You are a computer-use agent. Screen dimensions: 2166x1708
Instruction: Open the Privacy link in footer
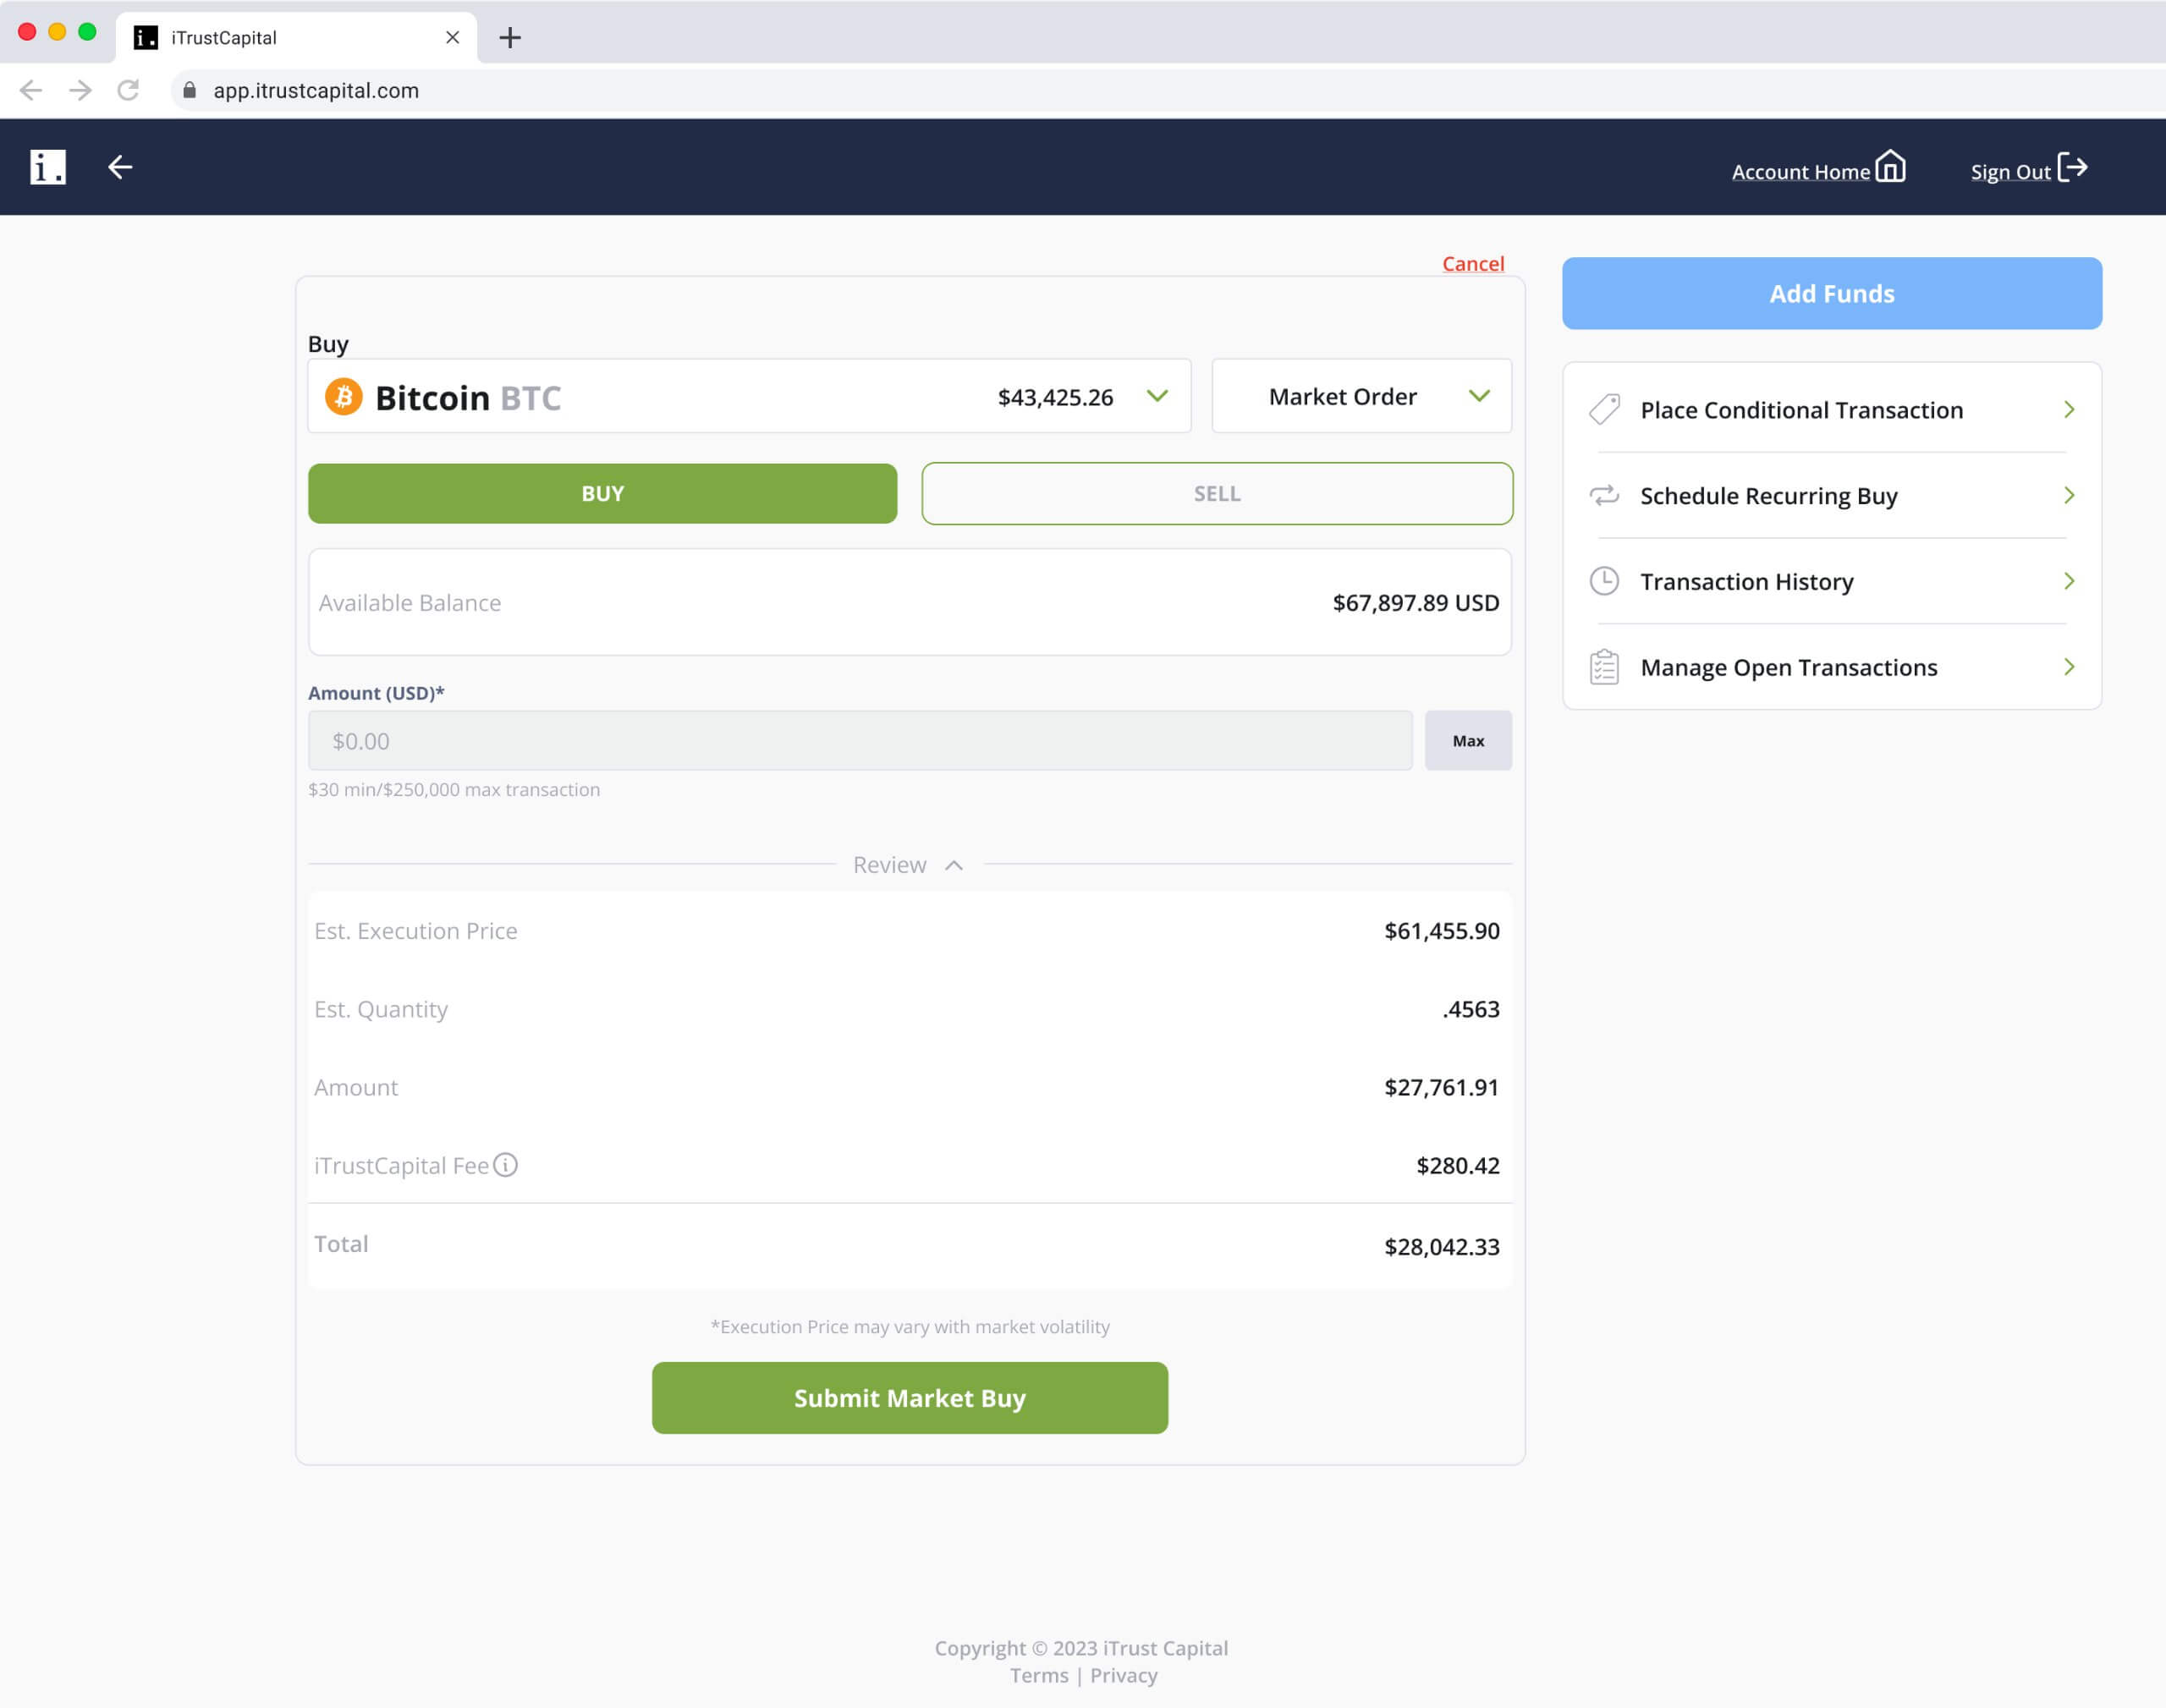tap(1124, 1675)
